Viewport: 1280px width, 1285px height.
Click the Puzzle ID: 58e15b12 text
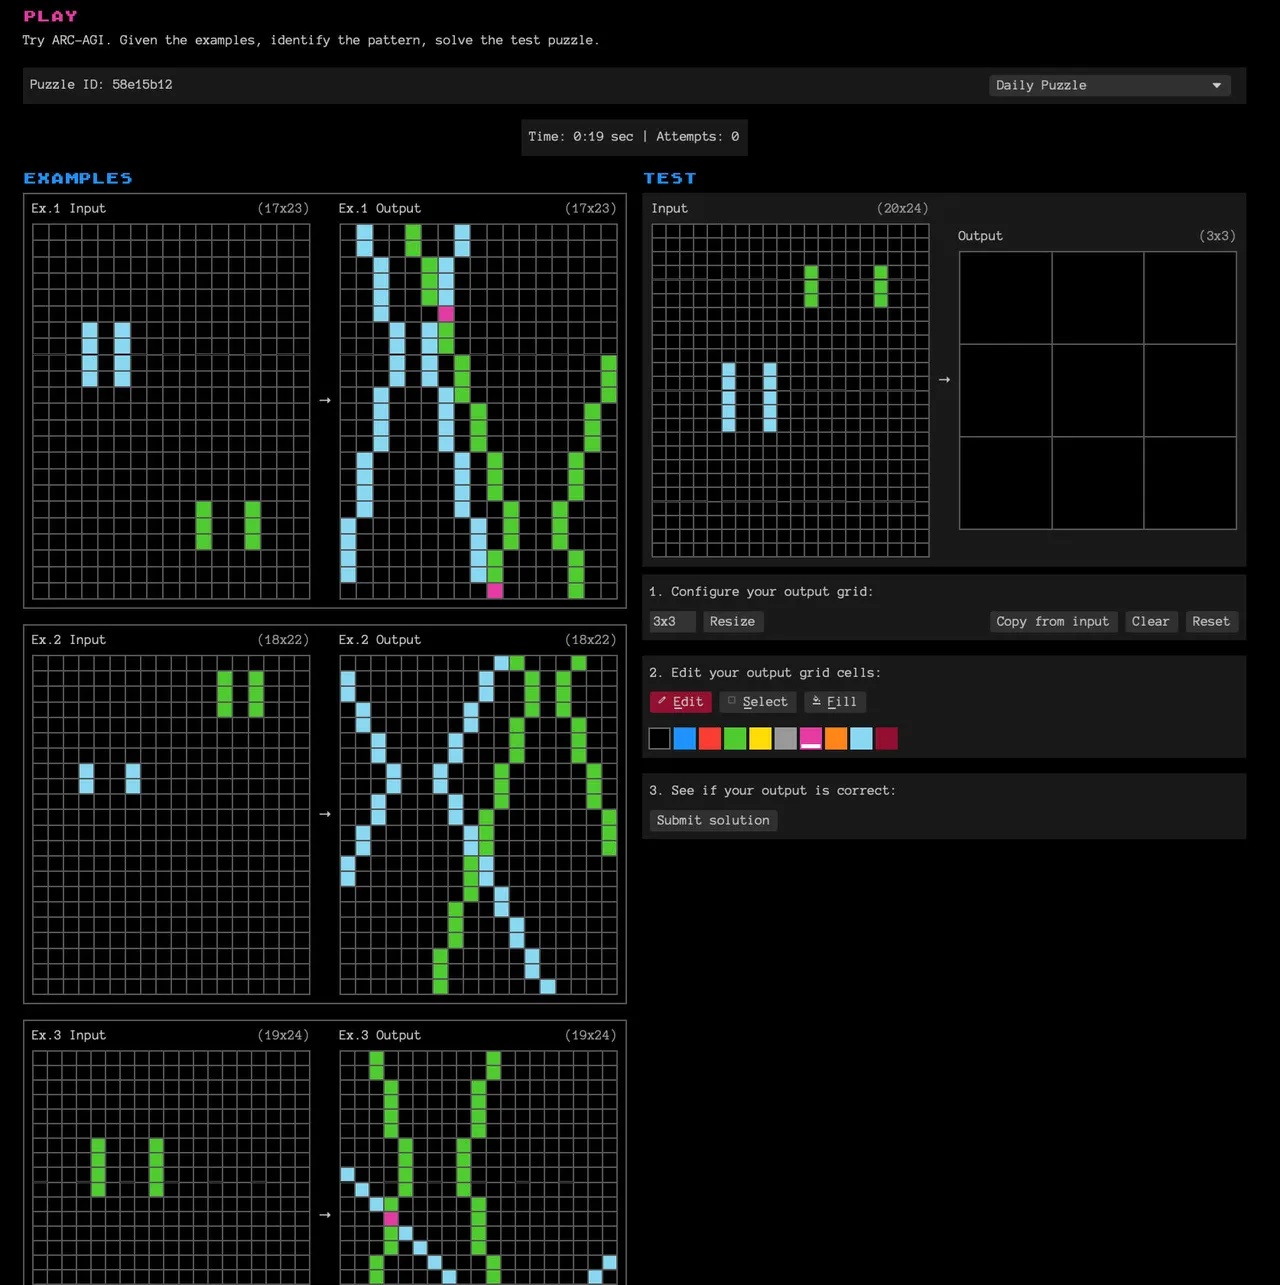click(101, 85)
